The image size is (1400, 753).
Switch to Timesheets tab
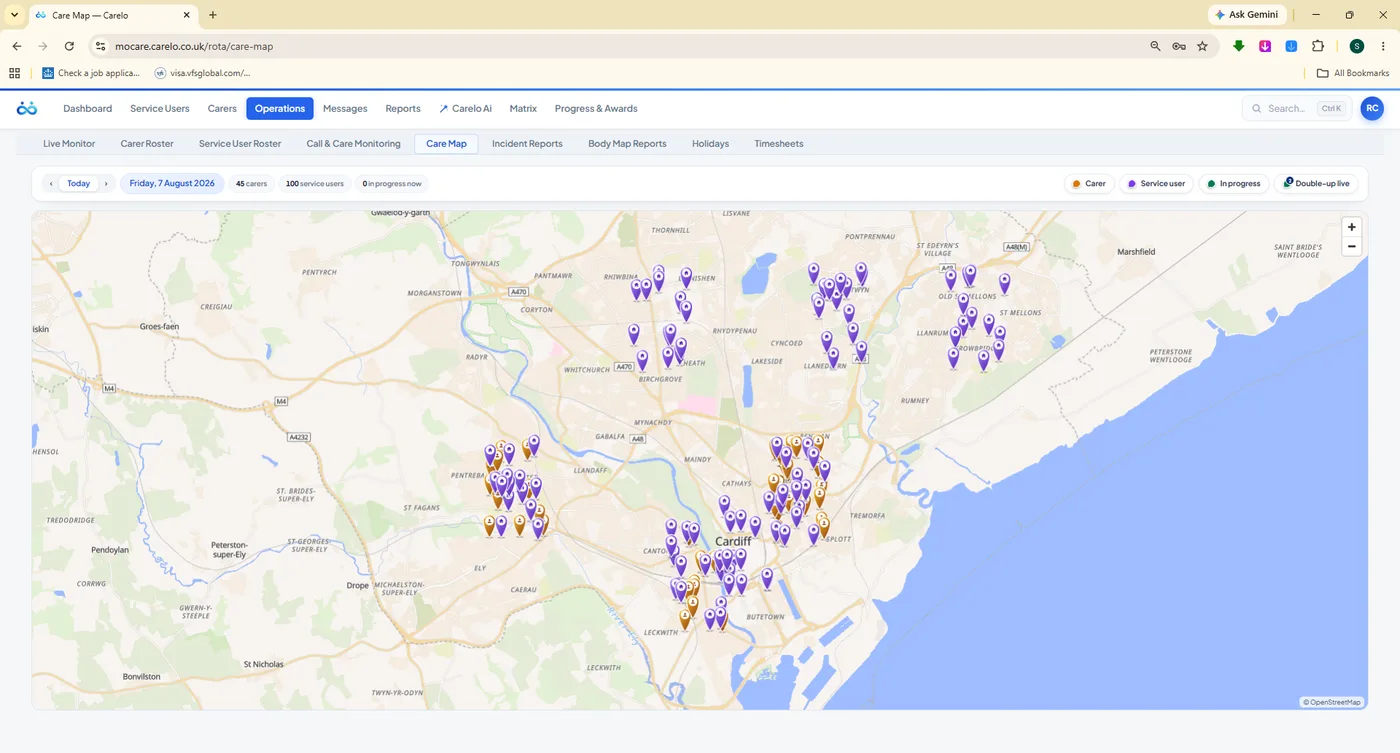pyautogui.click(x=779, y=144)
